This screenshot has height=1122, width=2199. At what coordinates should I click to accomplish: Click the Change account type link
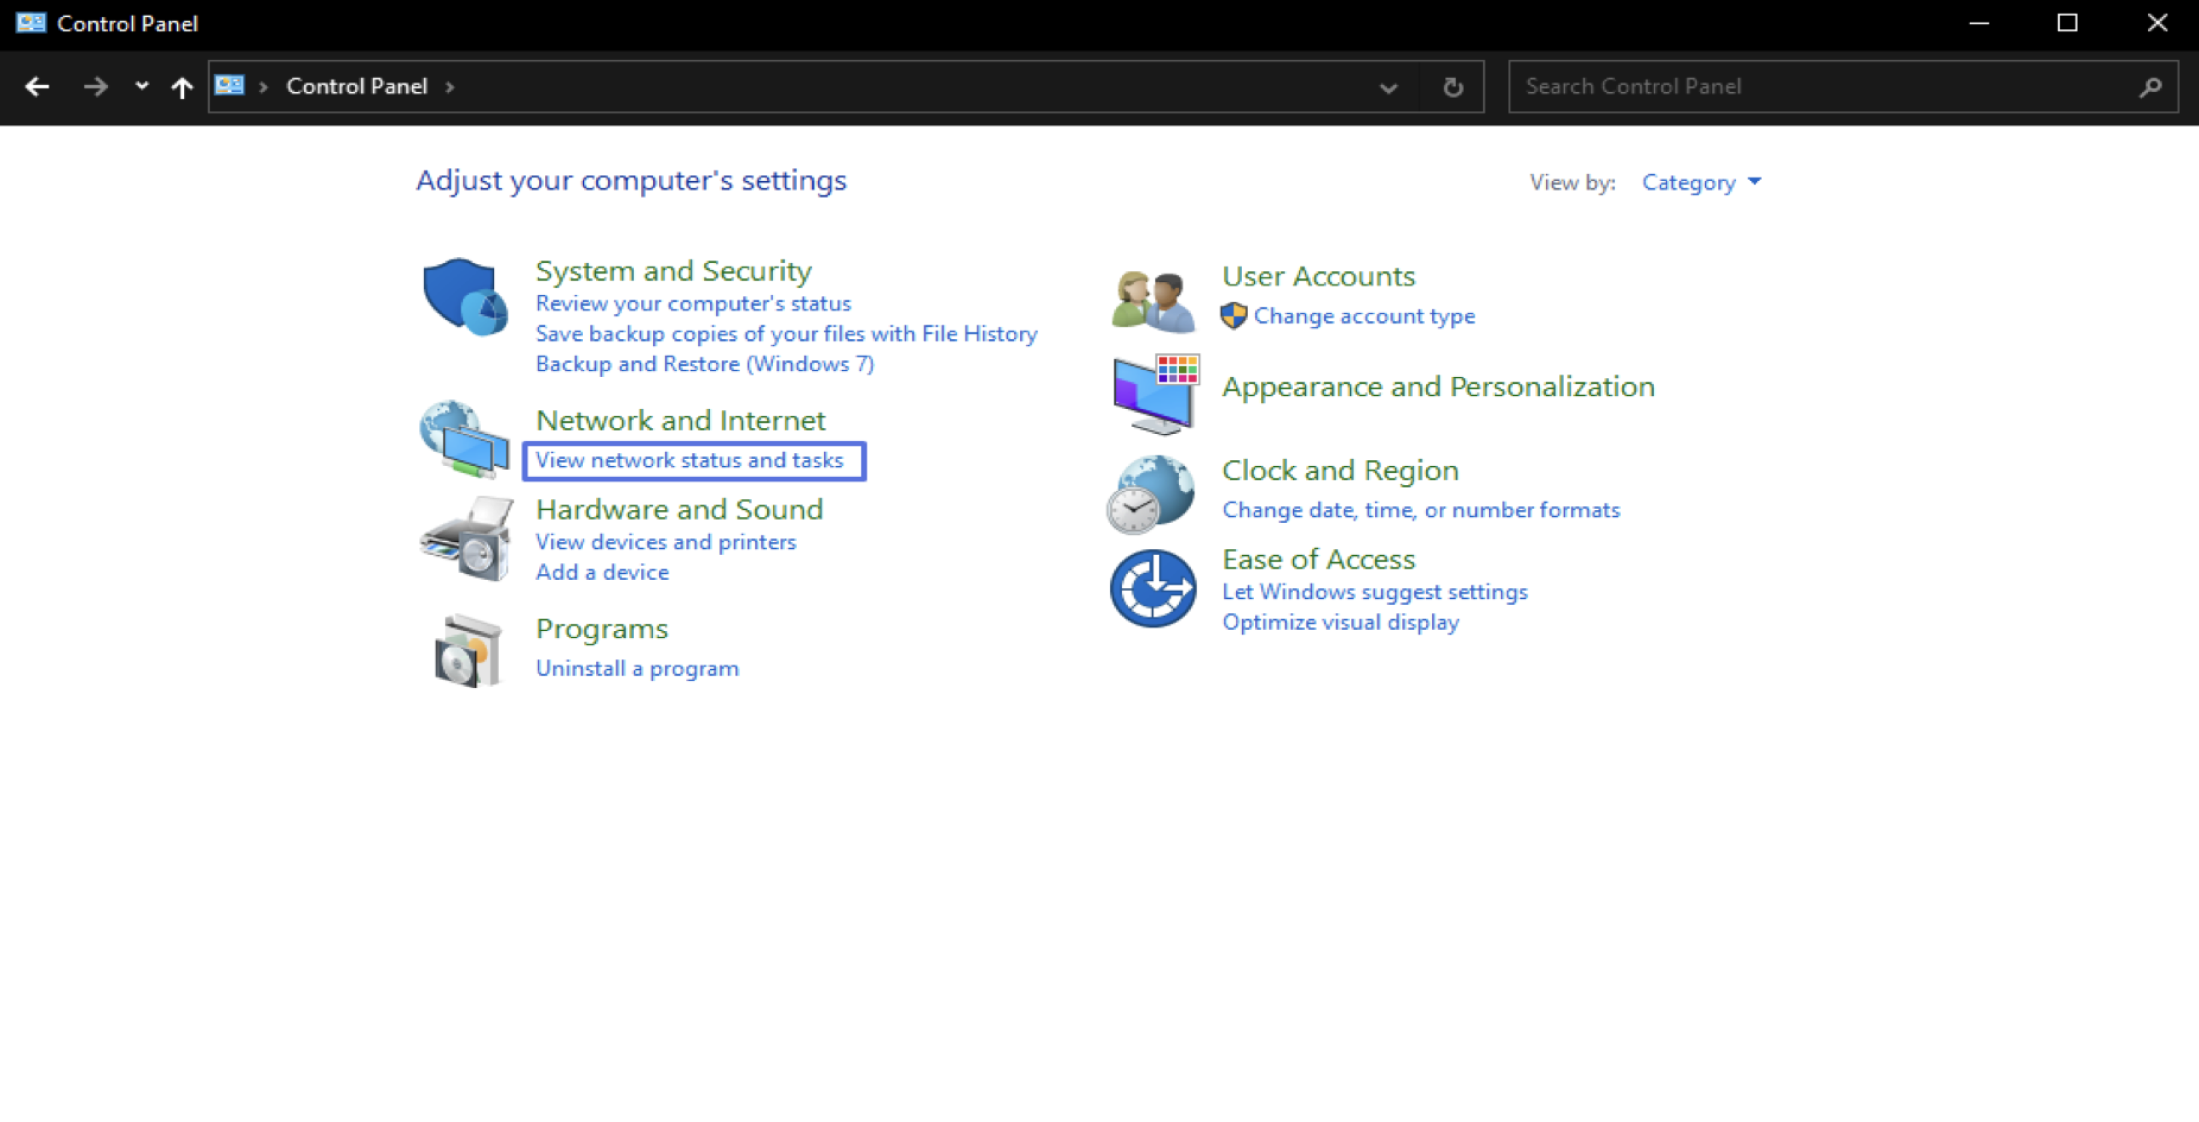point(1364,316)
